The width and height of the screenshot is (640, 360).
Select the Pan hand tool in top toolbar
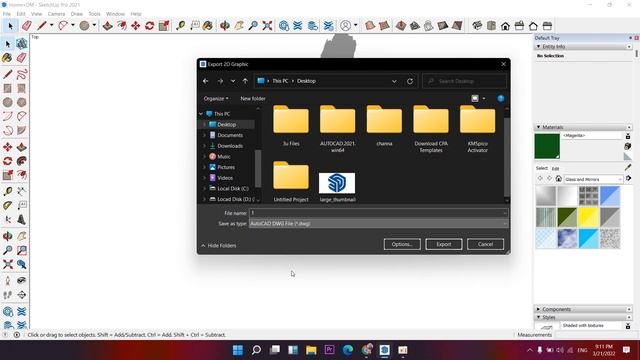239,26
